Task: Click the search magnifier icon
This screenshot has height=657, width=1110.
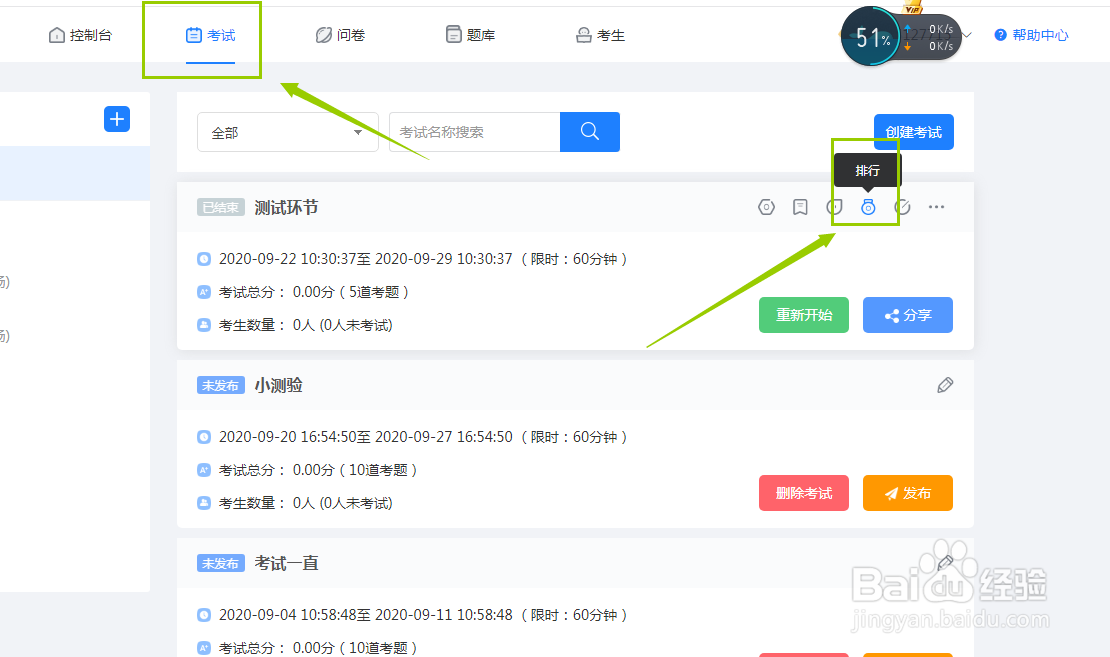Action: (589, 131)
